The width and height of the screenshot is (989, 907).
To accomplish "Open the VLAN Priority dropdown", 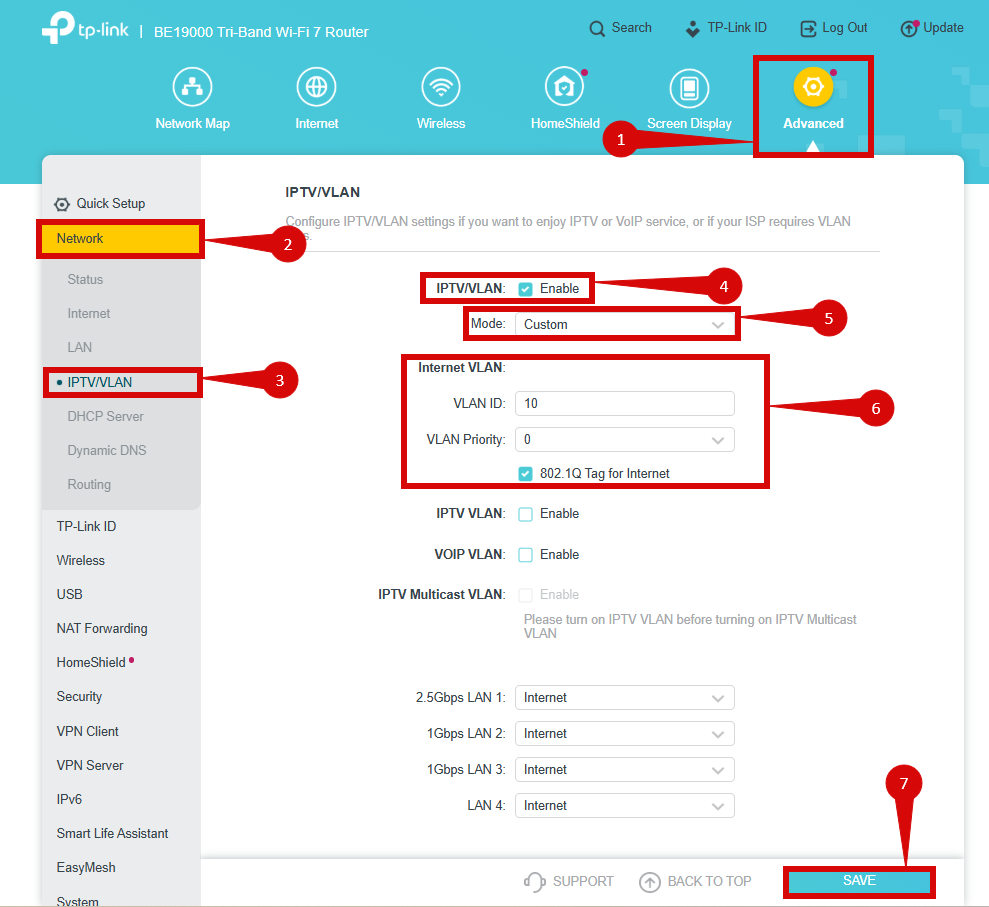I will 625,439.
